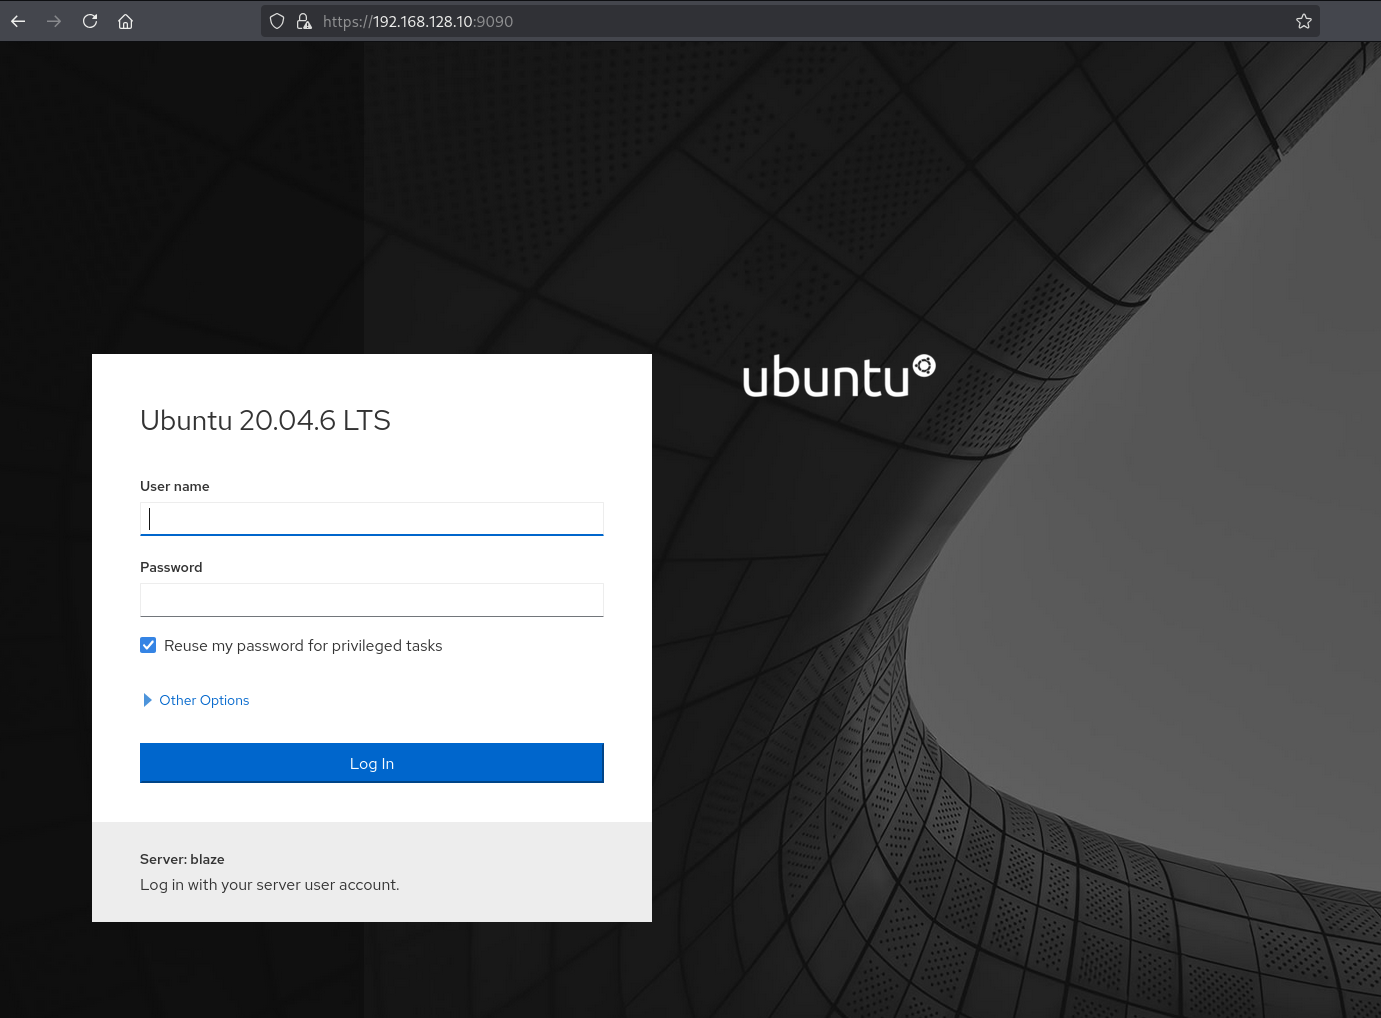
Task: Click the Server: blaze text
Action: (182, 859)
